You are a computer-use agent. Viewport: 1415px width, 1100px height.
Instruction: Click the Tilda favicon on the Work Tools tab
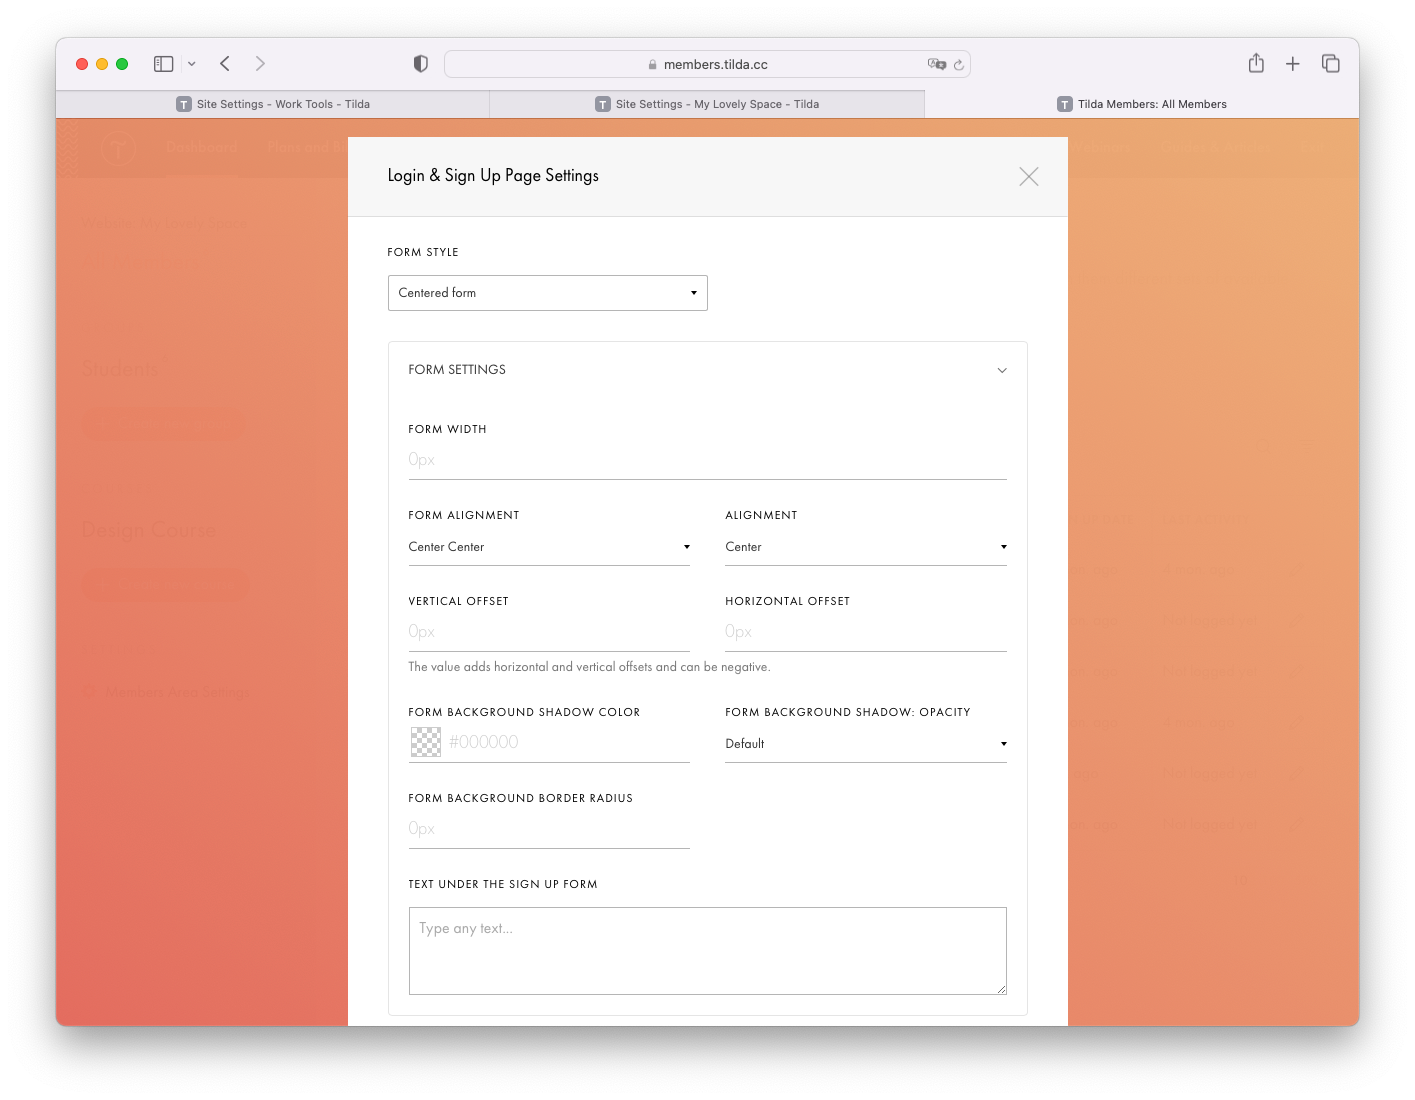coord(183,103)
